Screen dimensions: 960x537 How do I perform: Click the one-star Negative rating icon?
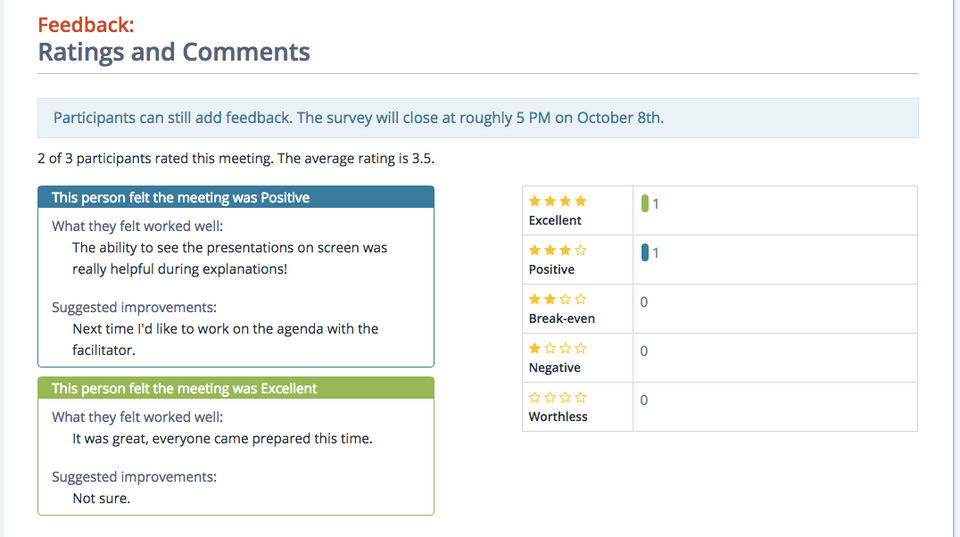(558, 348)
